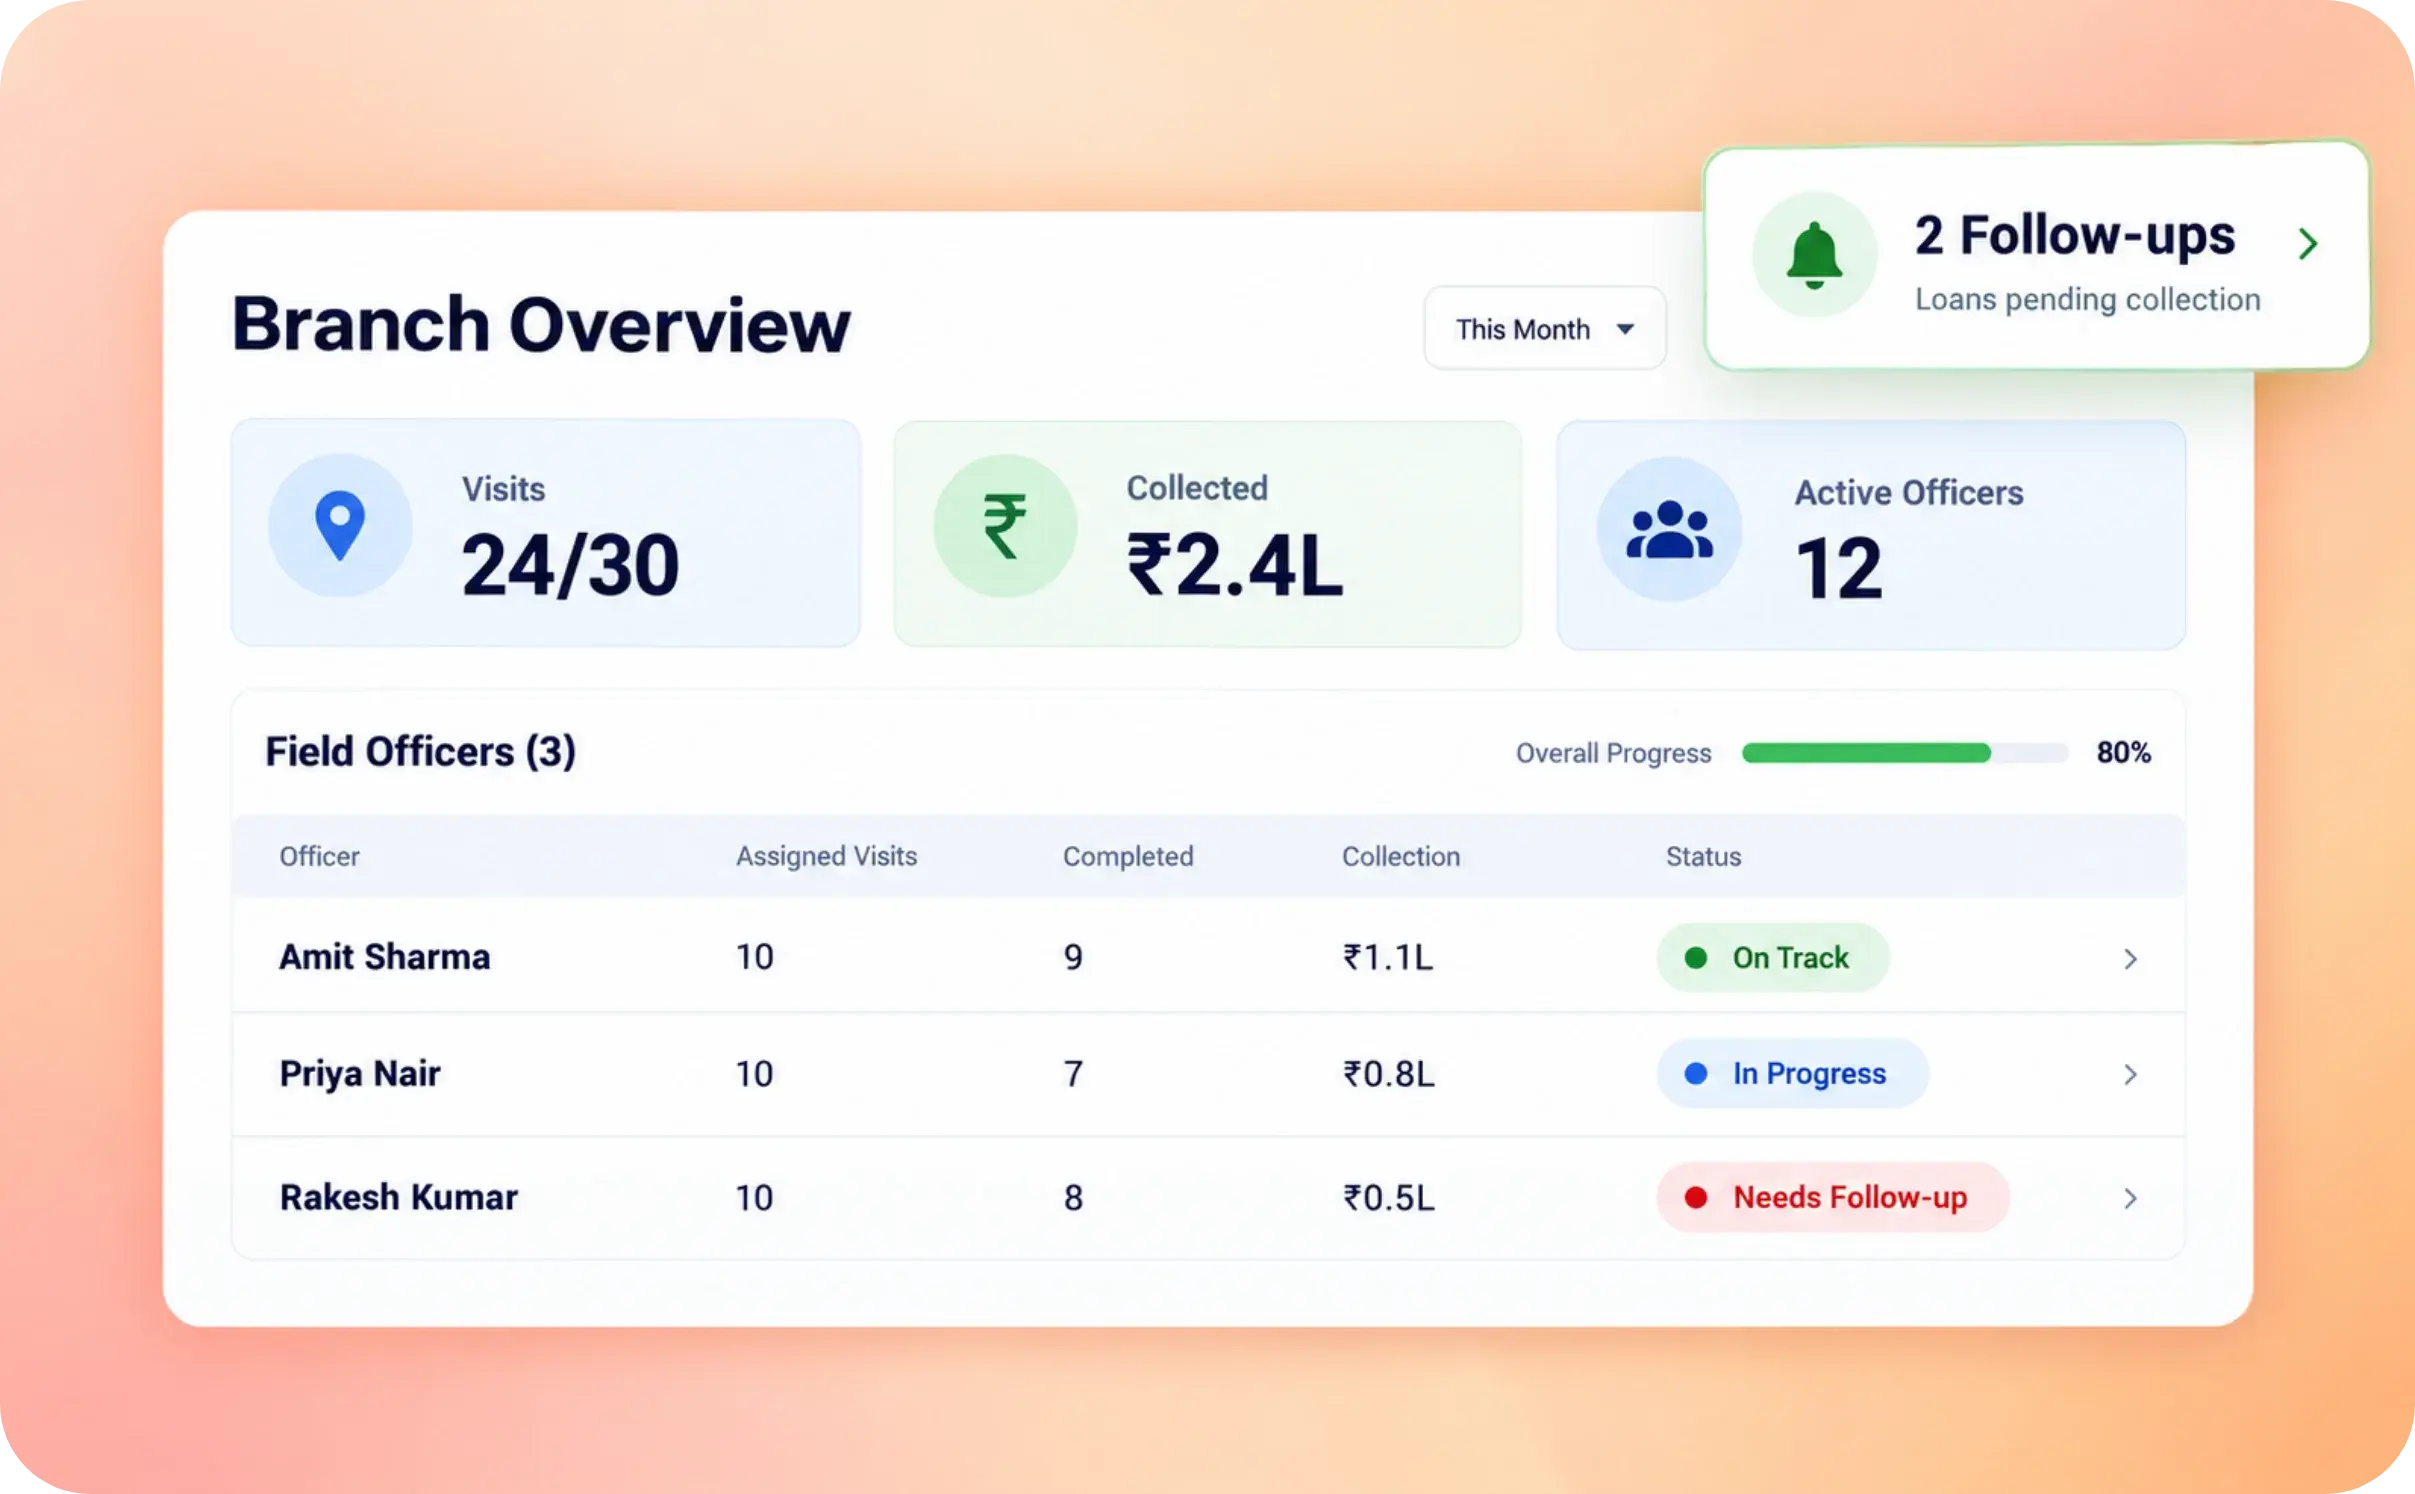The image size is (2415, 1494).
Task: Click the green rupee Collected icon
Action: 1005,526
